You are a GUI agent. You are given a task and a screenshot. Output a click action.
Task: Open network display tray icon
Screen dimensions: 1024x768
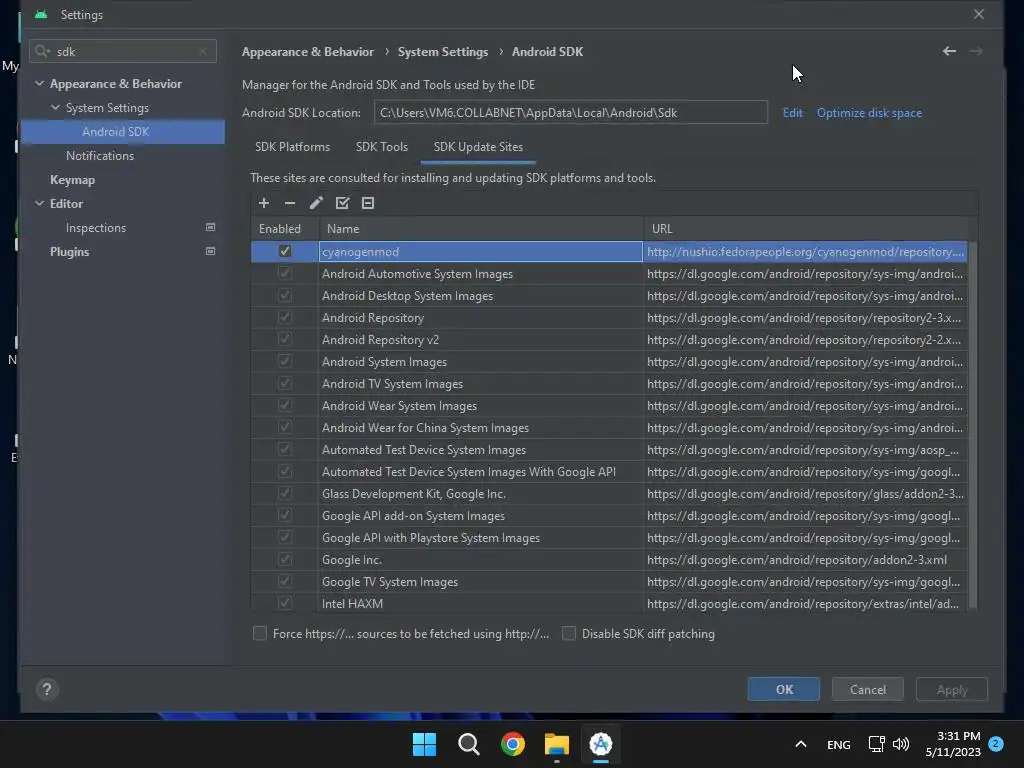[x=876, y=744]
